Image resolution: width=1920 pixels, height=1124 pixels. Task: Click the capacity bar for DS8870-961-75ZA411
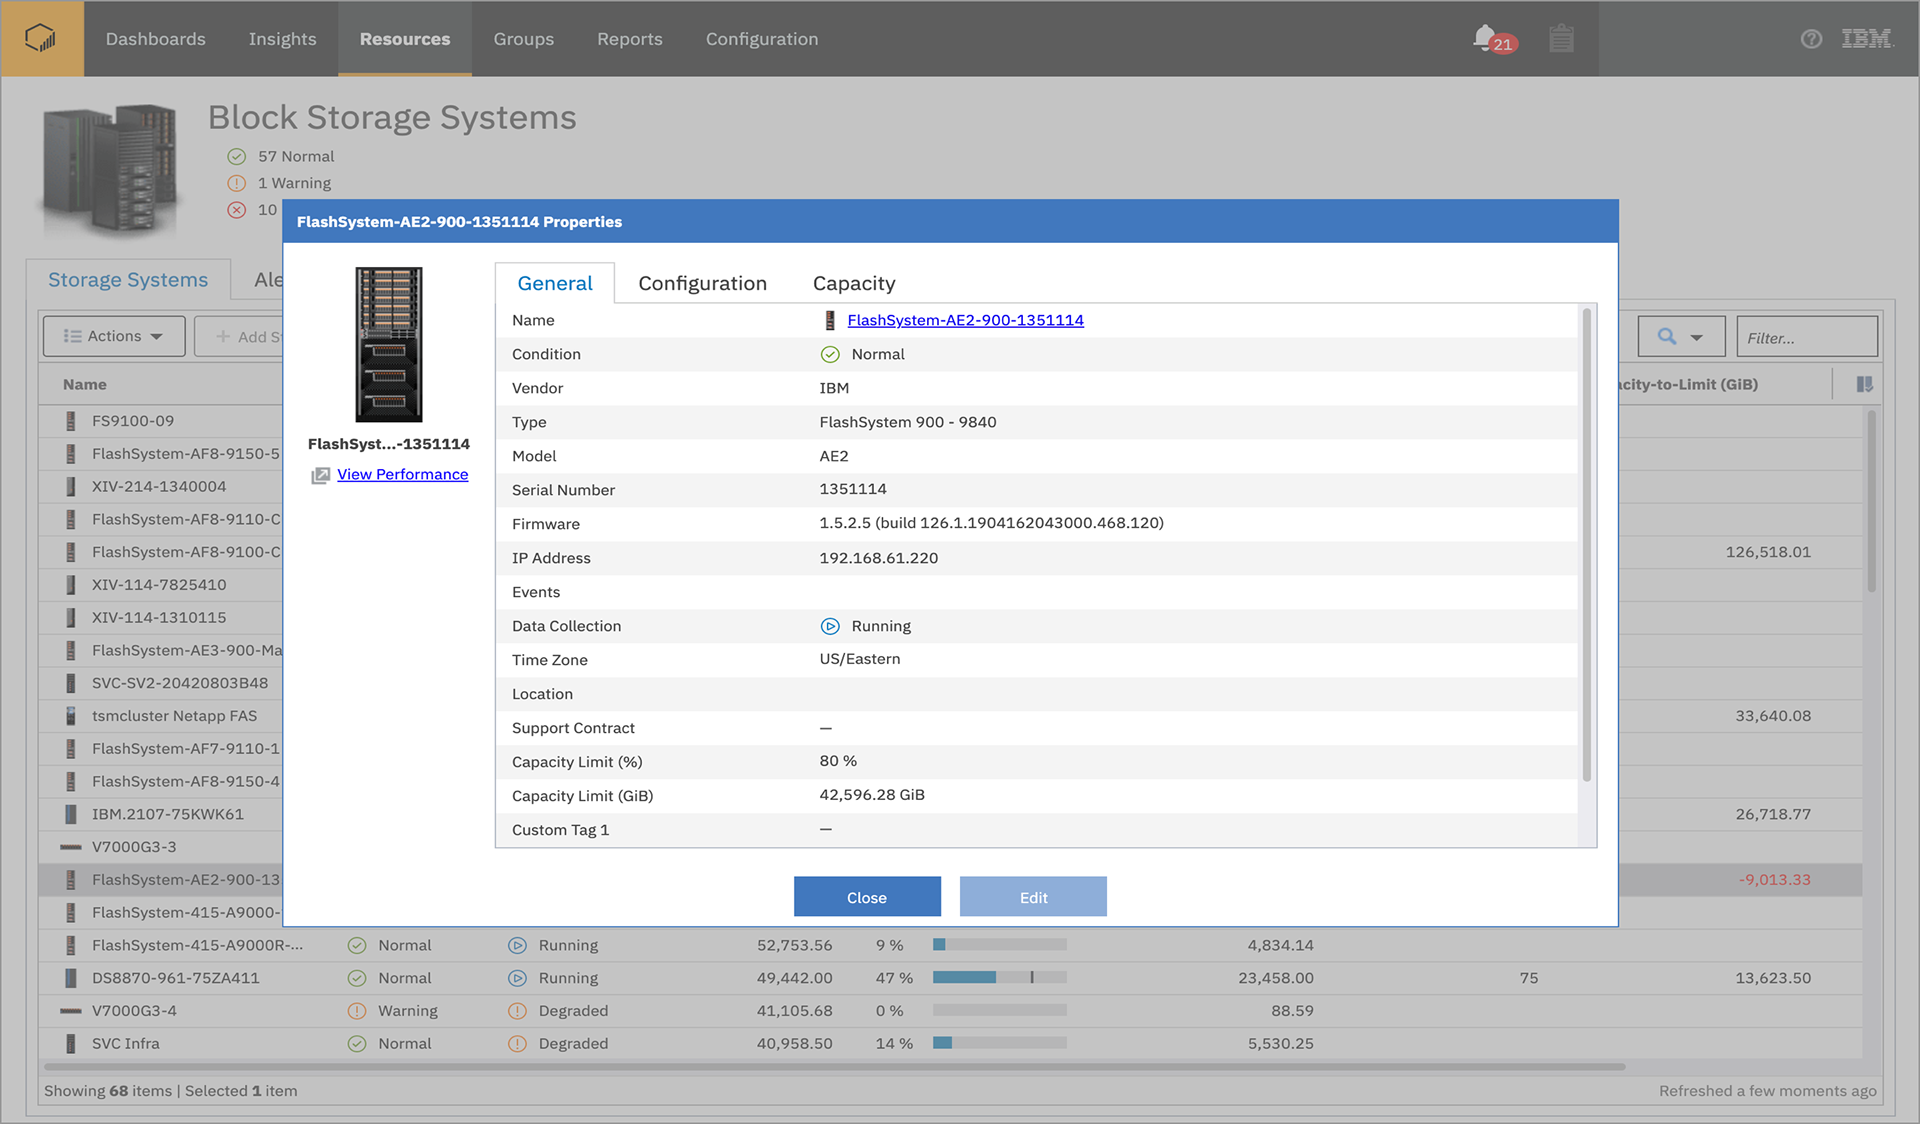click(1000, 977)
